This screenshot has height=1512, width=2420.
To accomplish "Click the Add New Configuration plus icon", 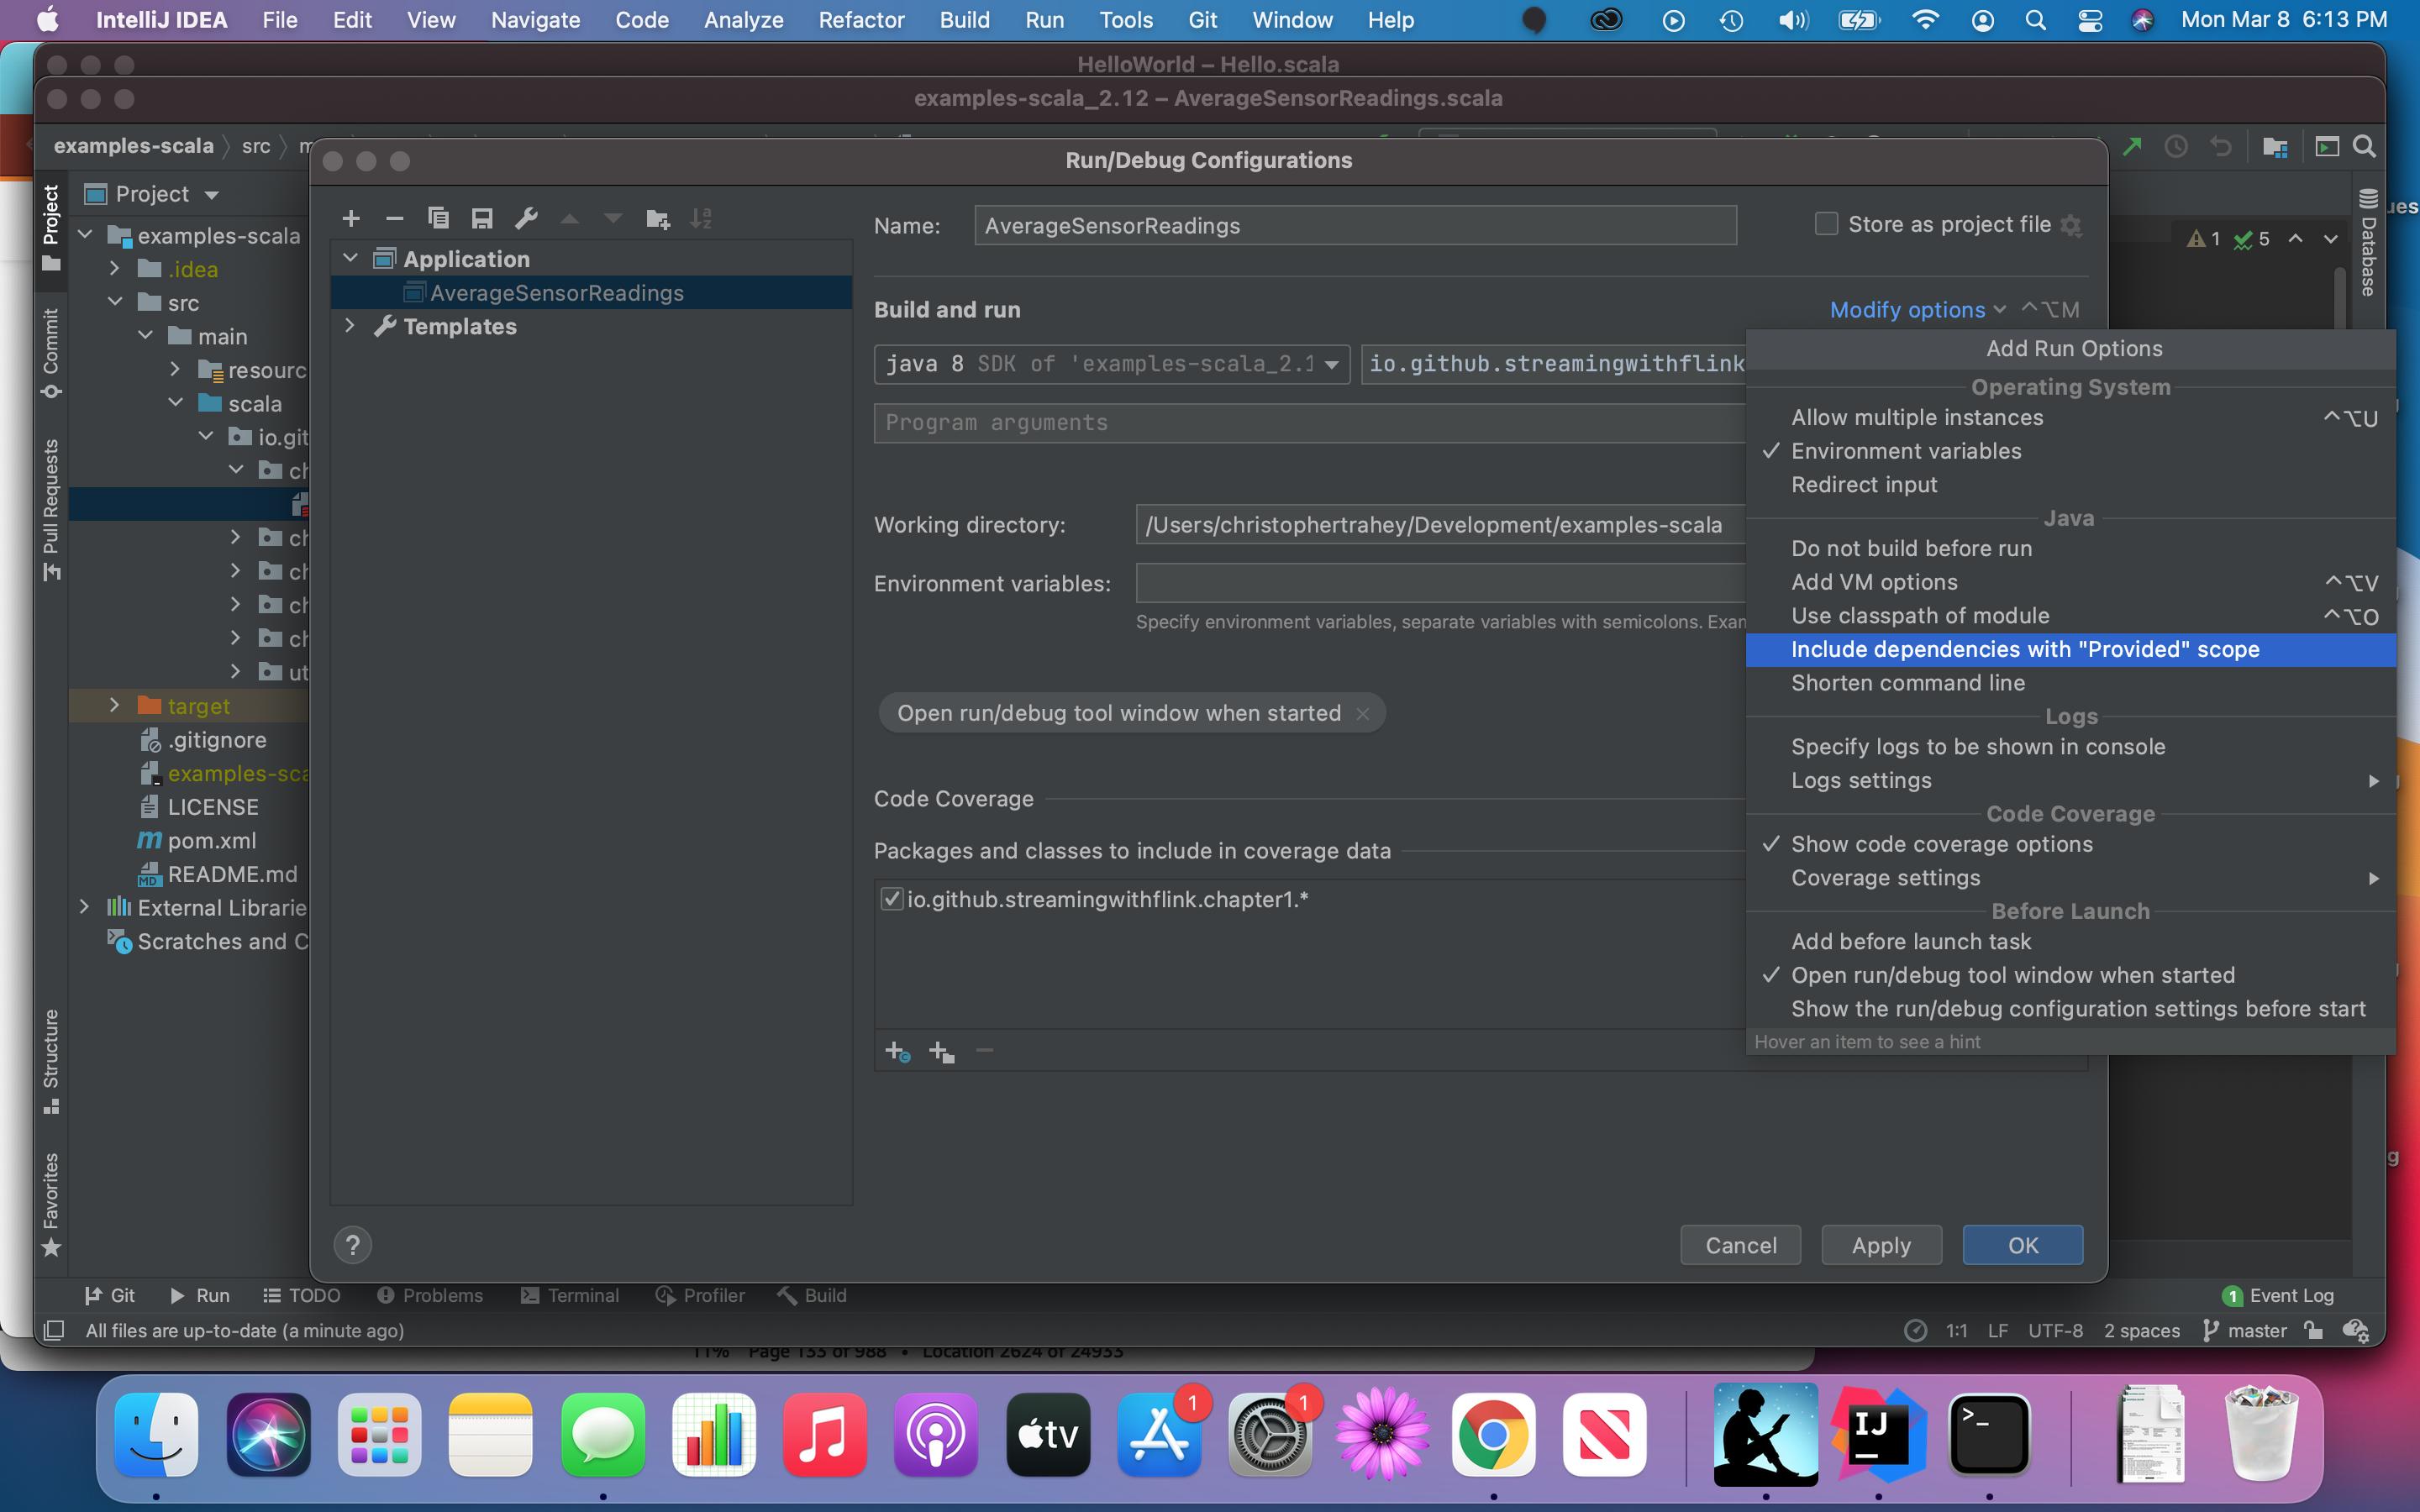I will tap(351, 219).
